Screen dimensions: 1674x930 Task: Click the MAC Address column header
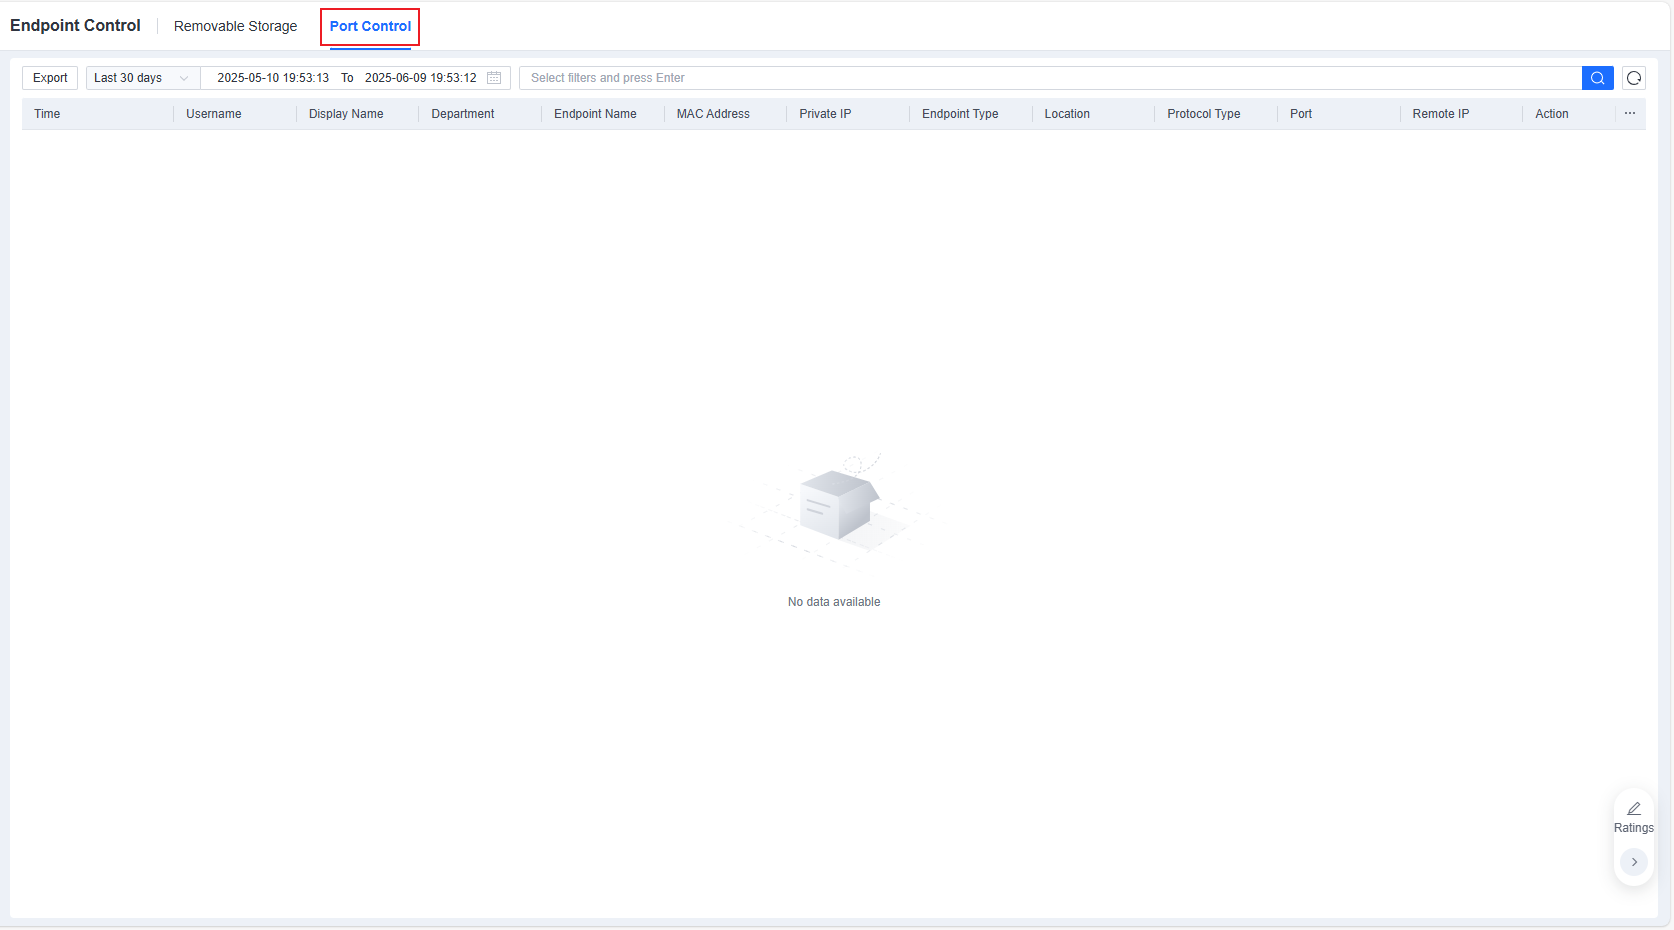tap(713, 114)
